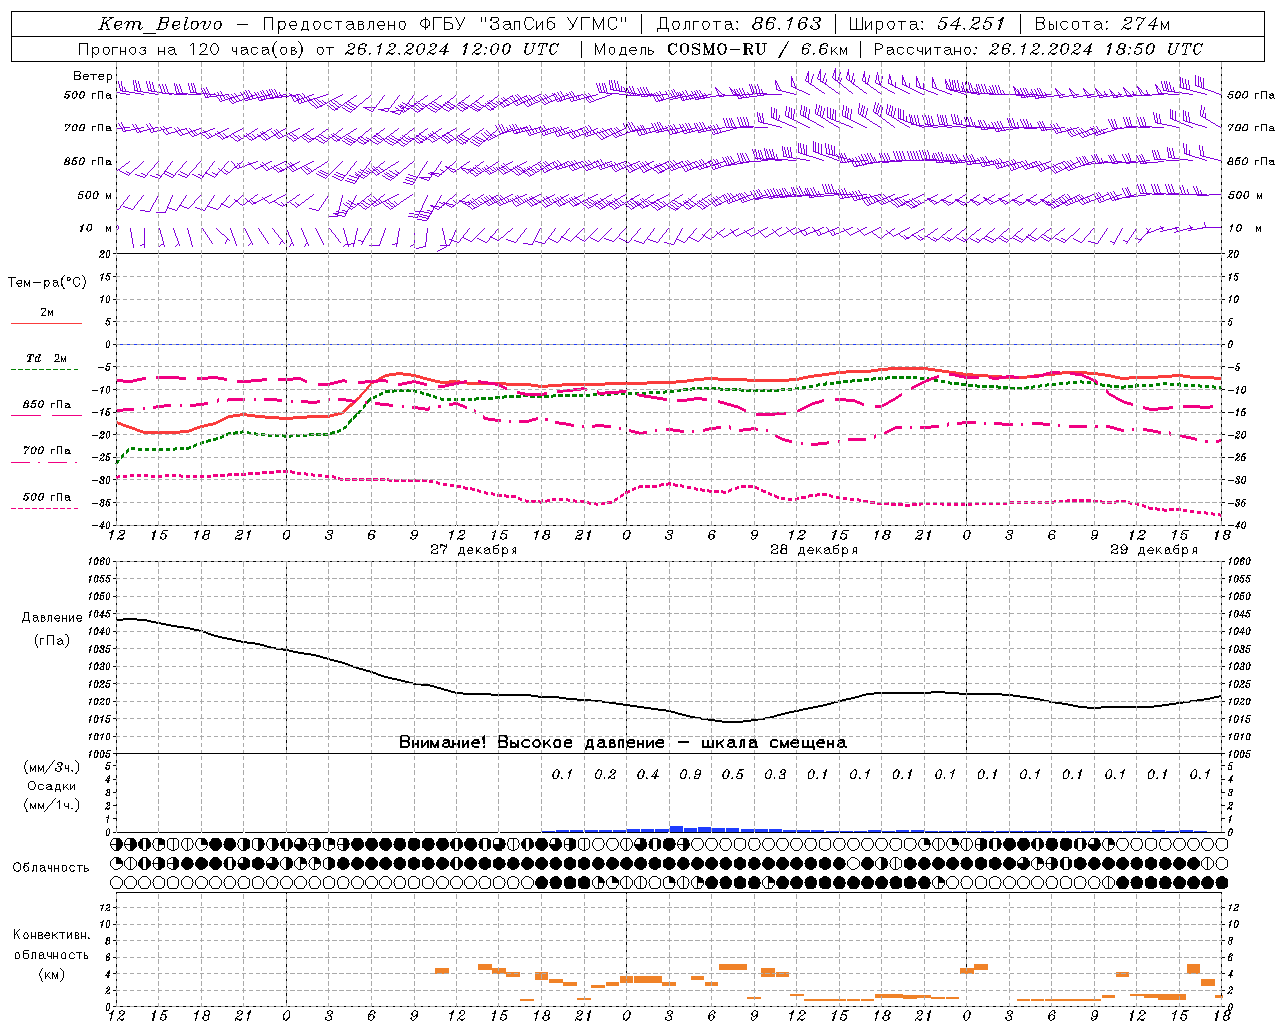
Task: Click precipitation value 0.3
Action: click(775, 774)
